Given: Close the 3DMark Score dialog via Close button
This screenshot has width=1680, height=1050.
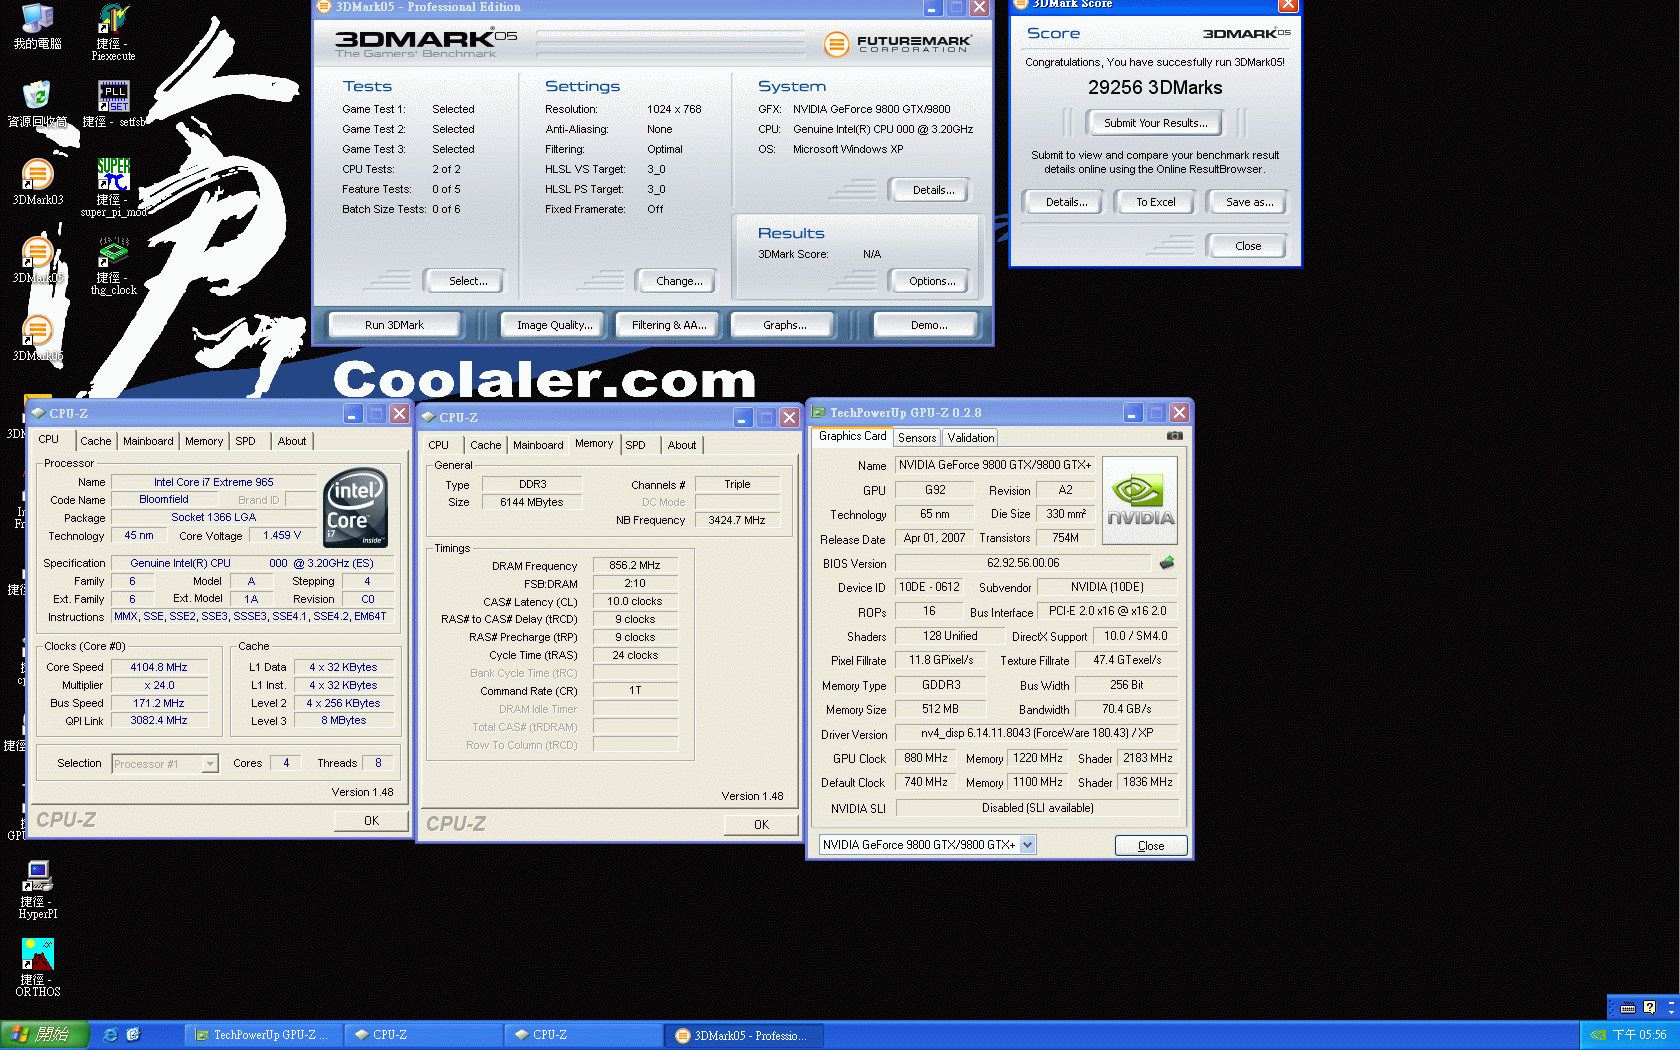Looking at the screenshot, I should click(x=1246, y=246).
